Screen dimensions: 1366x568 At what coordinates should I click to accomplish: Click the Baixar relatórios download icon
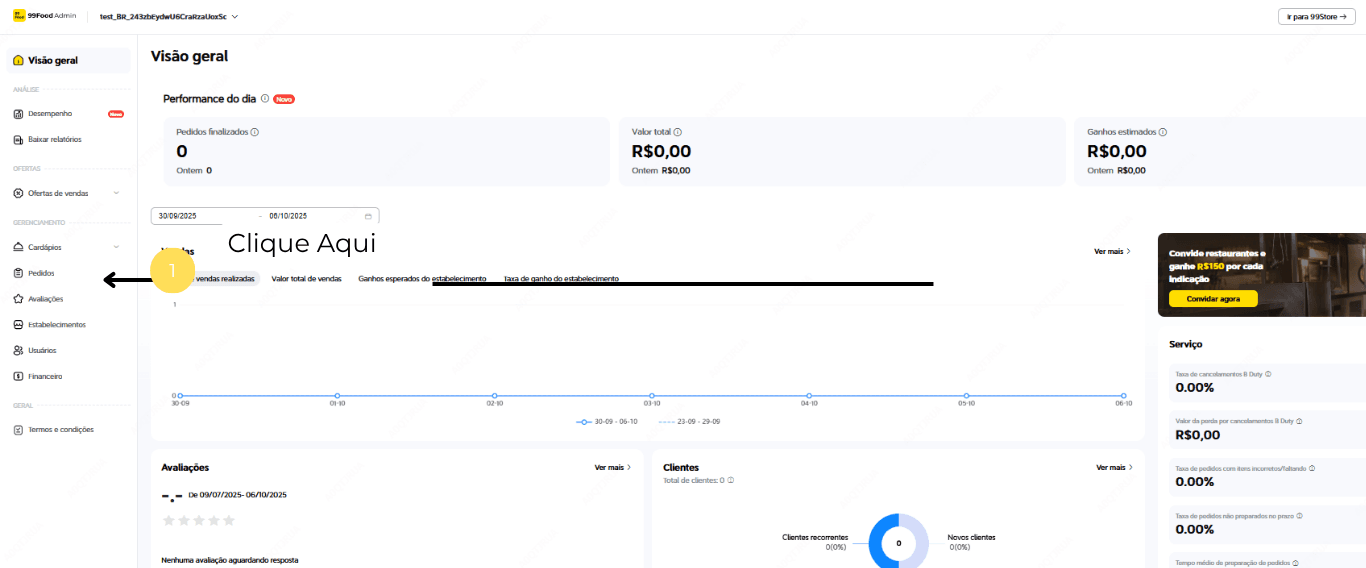point(18,140)
